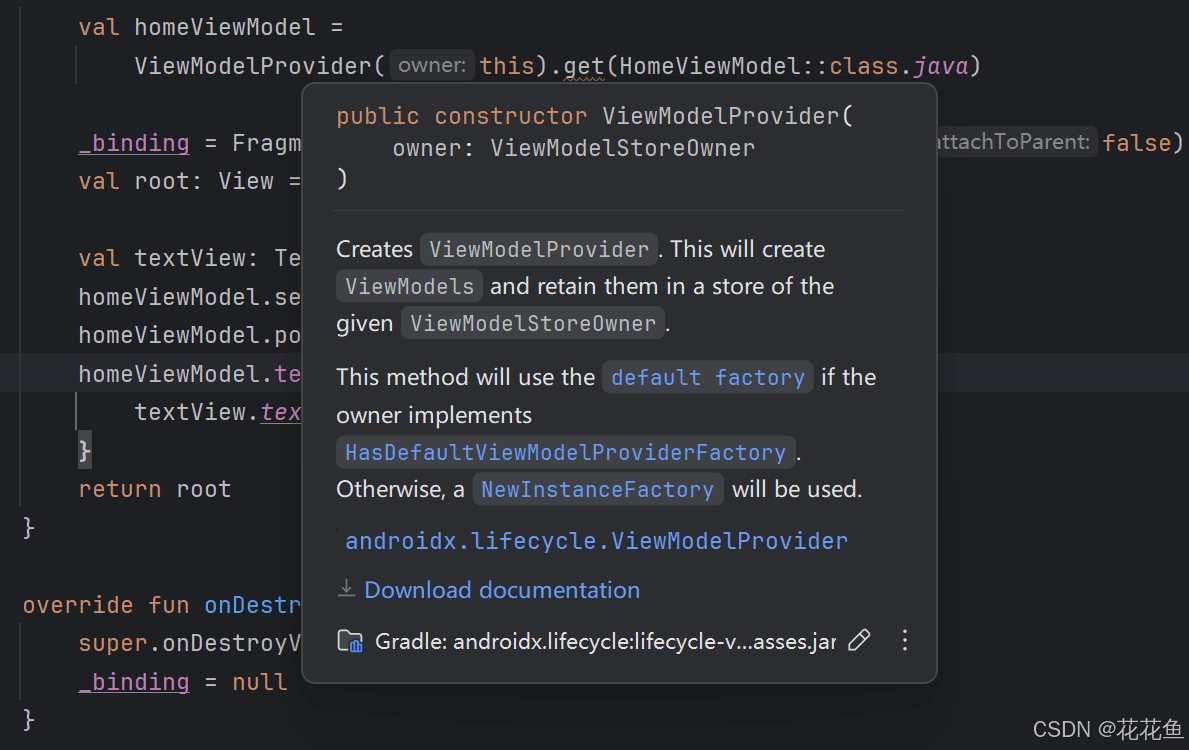1189x750 pixels.
Task: Click 'return root' statement
Action: click(x=155, y=489)
